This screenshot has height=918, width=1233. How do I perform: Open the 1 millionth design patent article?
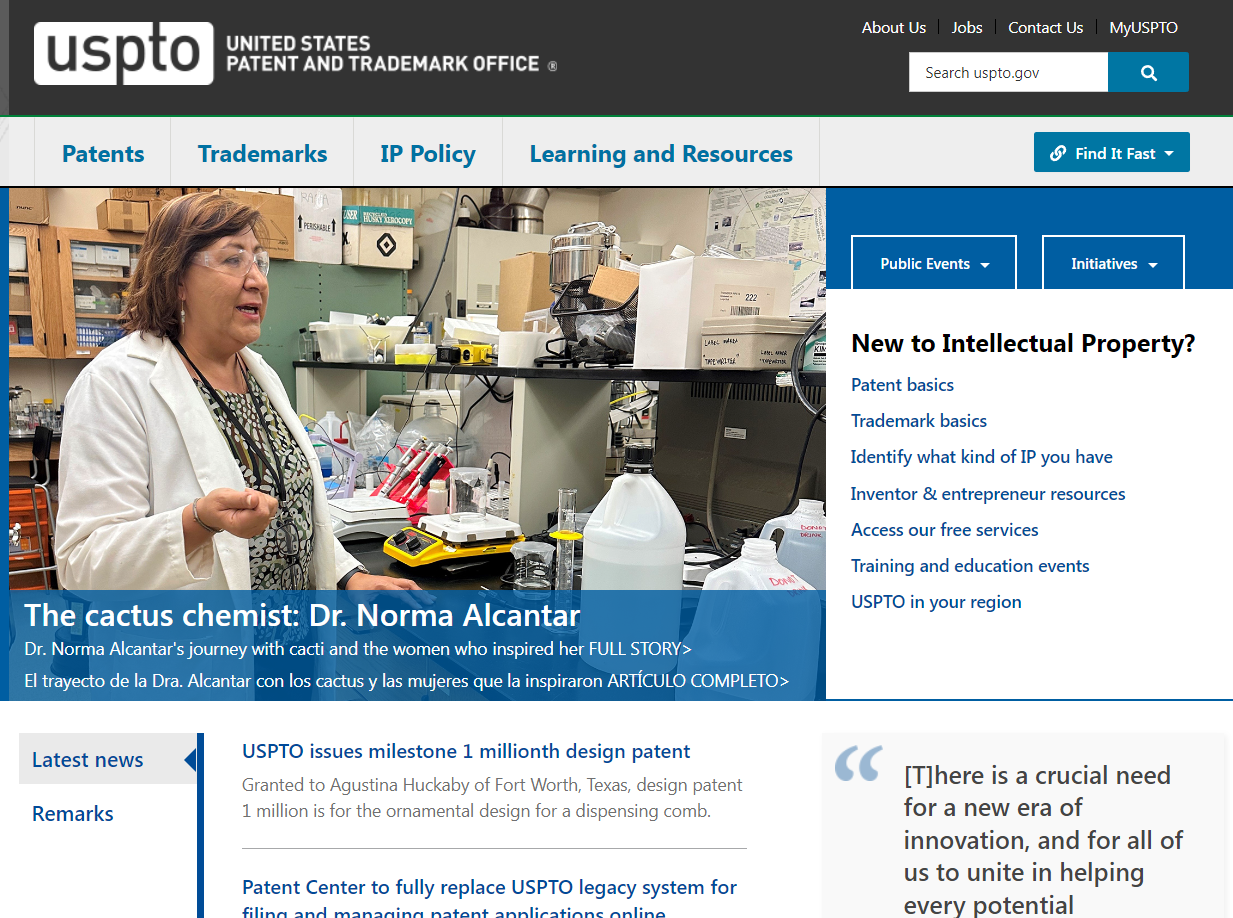466,751
